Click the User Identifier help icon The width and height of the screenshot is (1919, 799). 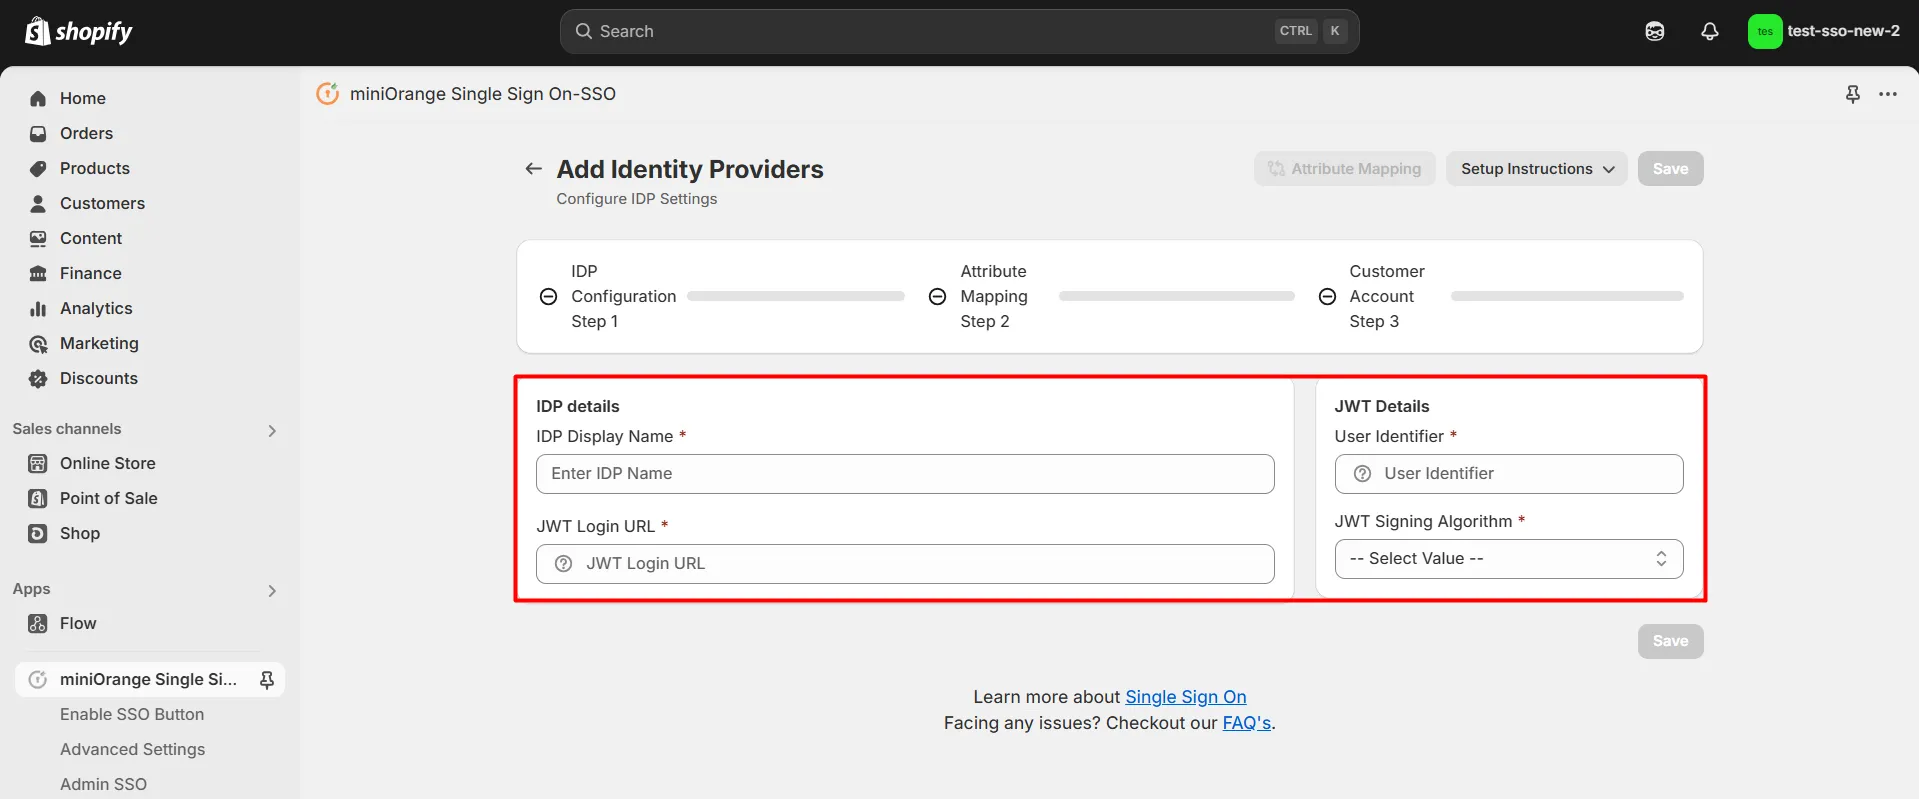pyautogui.click(x=1362, y=474)
